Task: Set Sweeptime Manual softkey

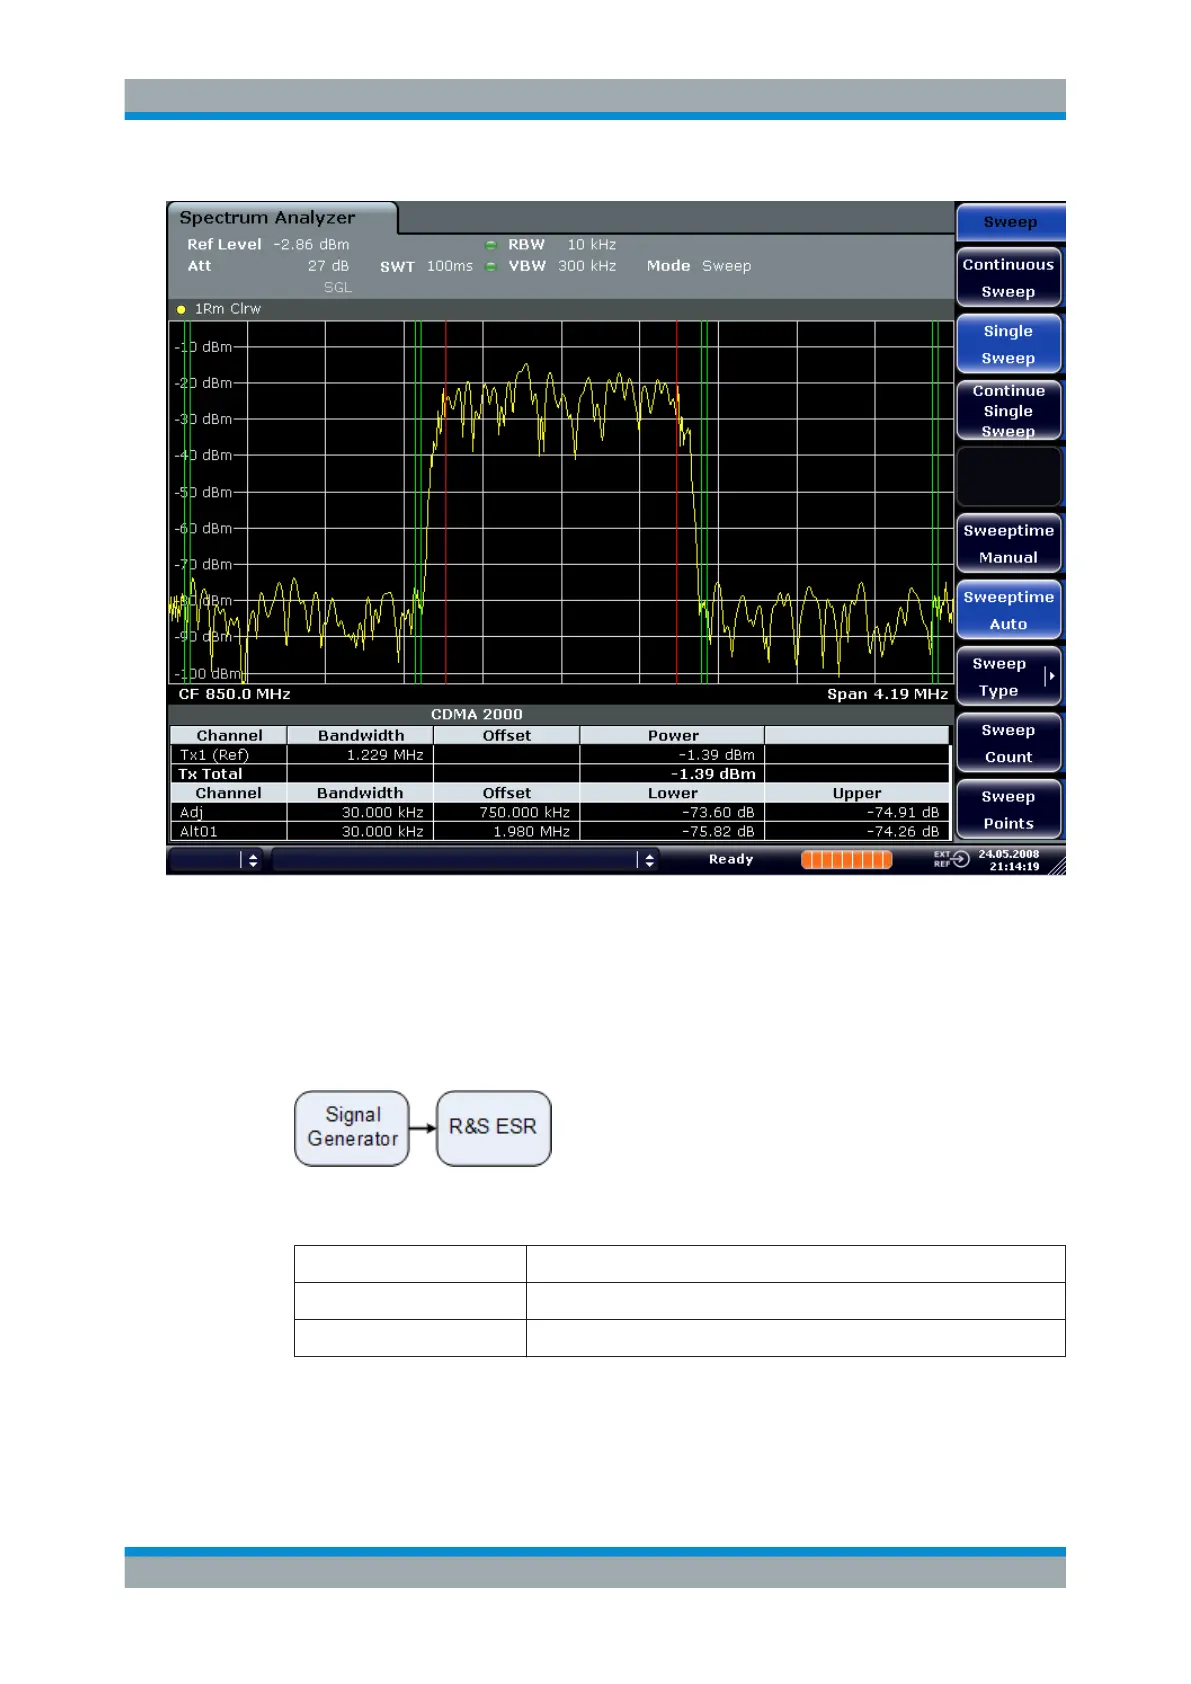Action: tap(1008, 543)
